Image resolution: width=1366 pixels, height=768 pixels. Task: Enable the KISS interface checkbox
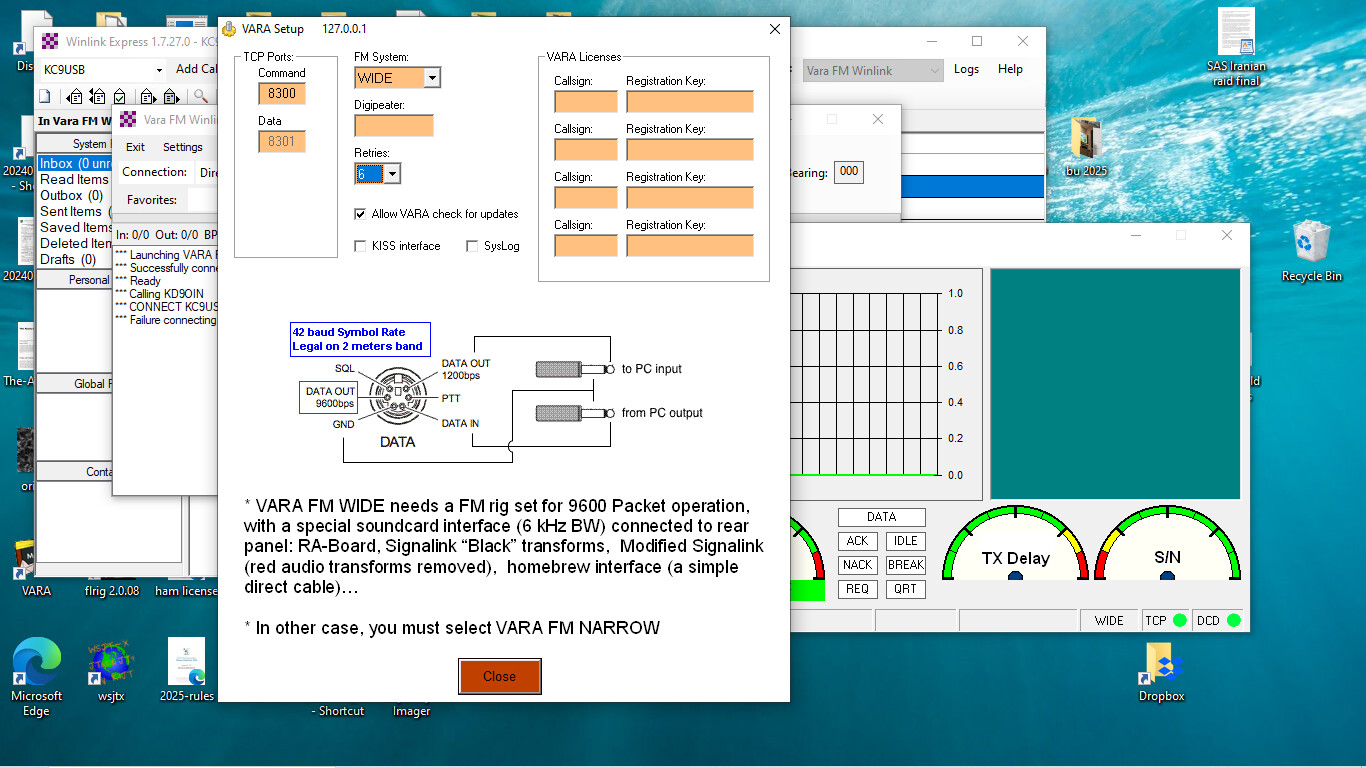point(361,246)
